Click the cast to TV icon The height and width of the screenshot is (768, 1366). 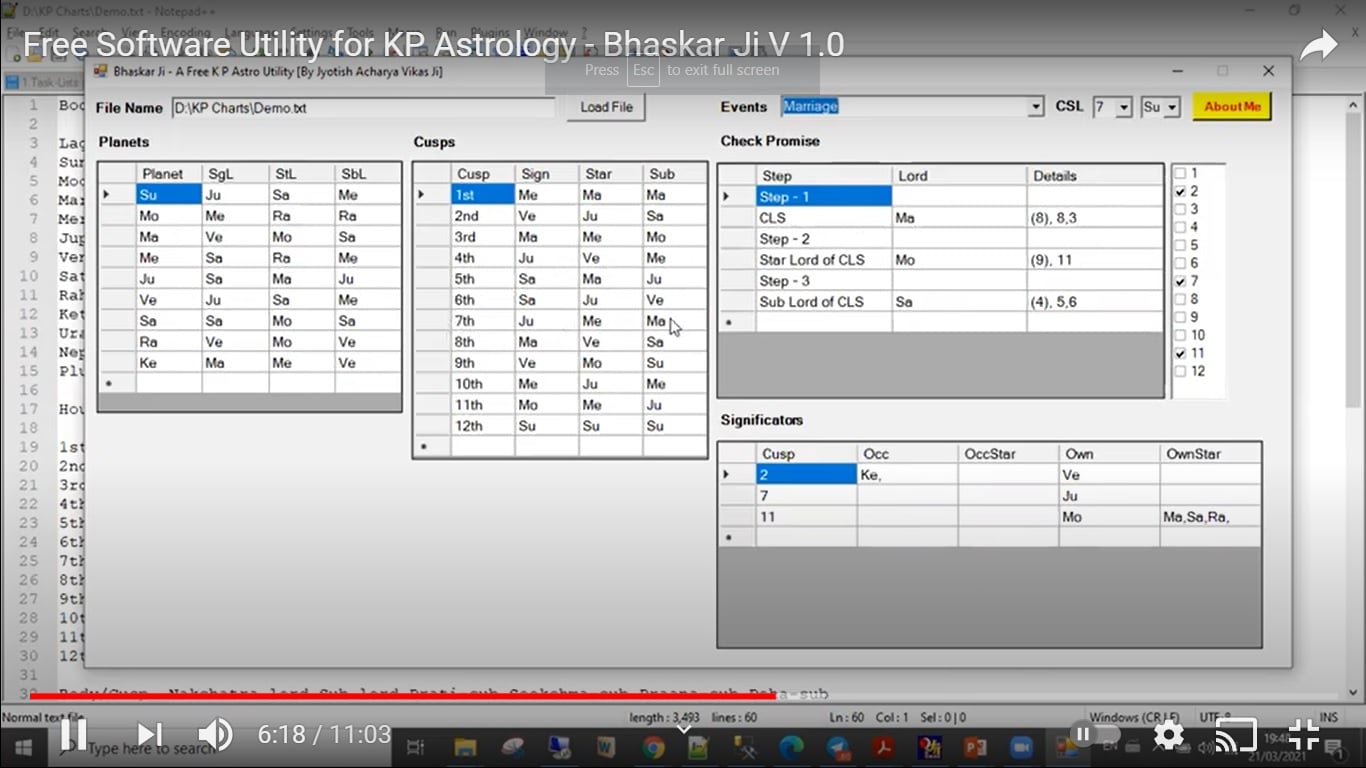point(1235,735)
